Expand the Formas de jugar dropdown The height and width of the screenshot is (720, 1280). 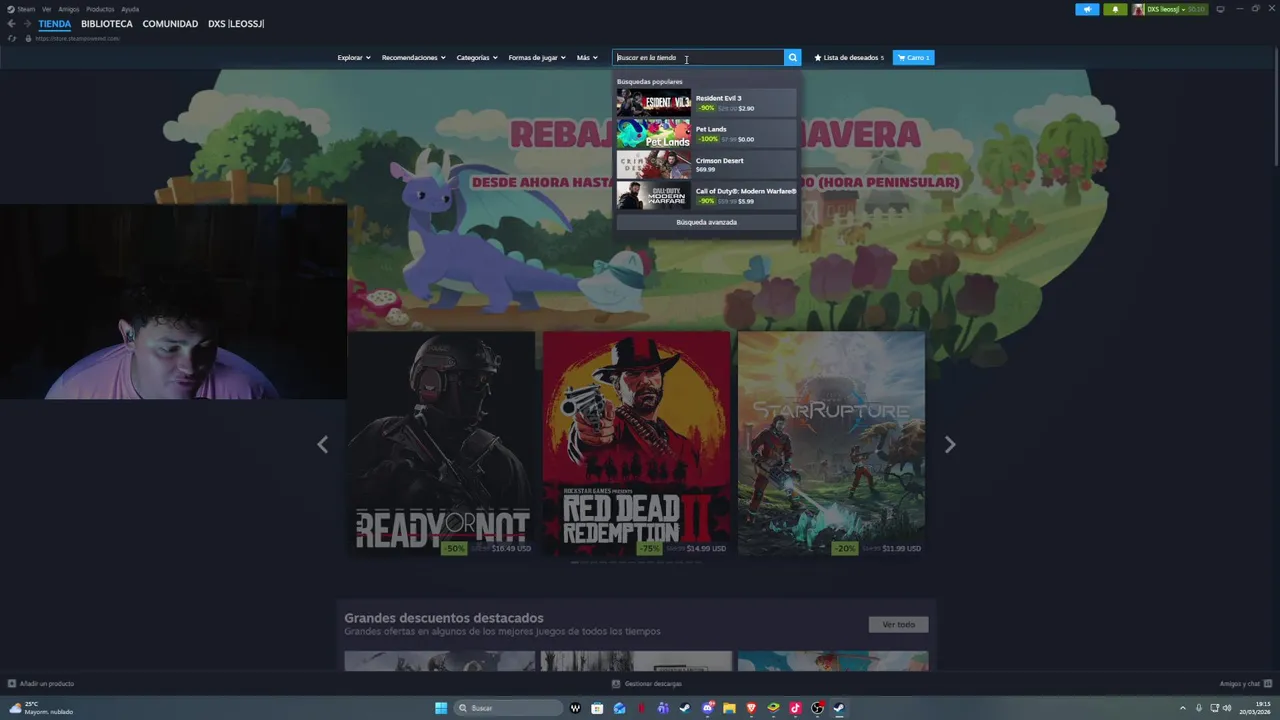(537, 58)
